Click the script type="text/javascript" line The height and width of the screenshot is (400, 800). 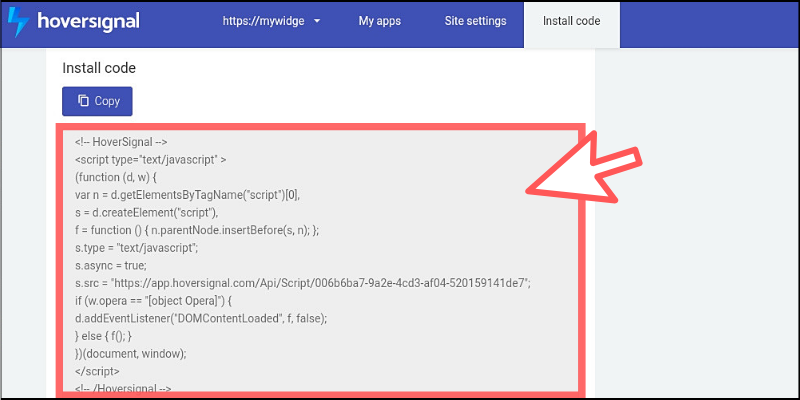point(151,160)
